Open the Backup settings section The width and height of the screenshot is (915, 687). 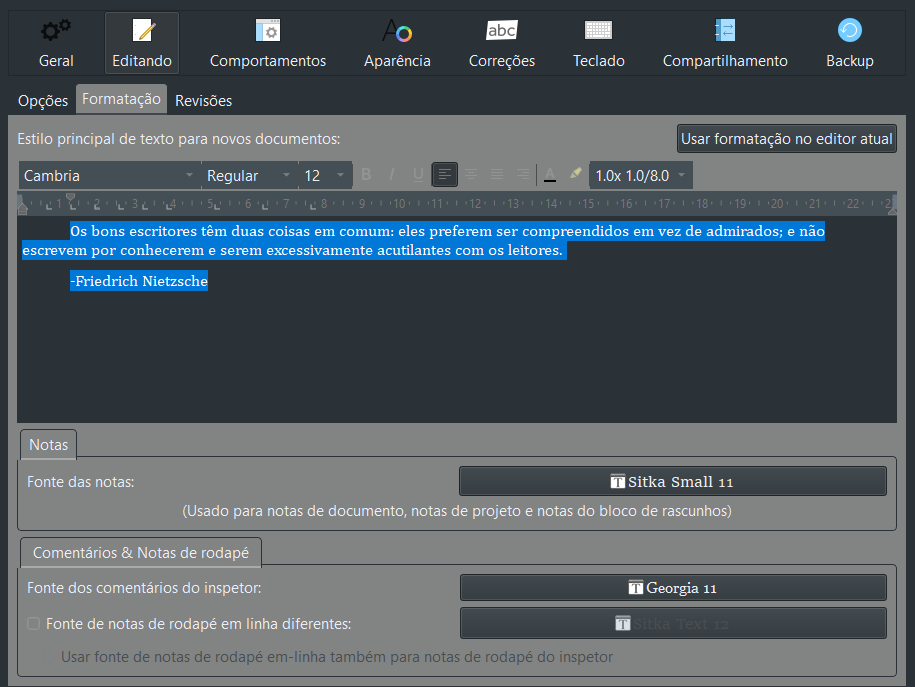click(x=849, y=44)
